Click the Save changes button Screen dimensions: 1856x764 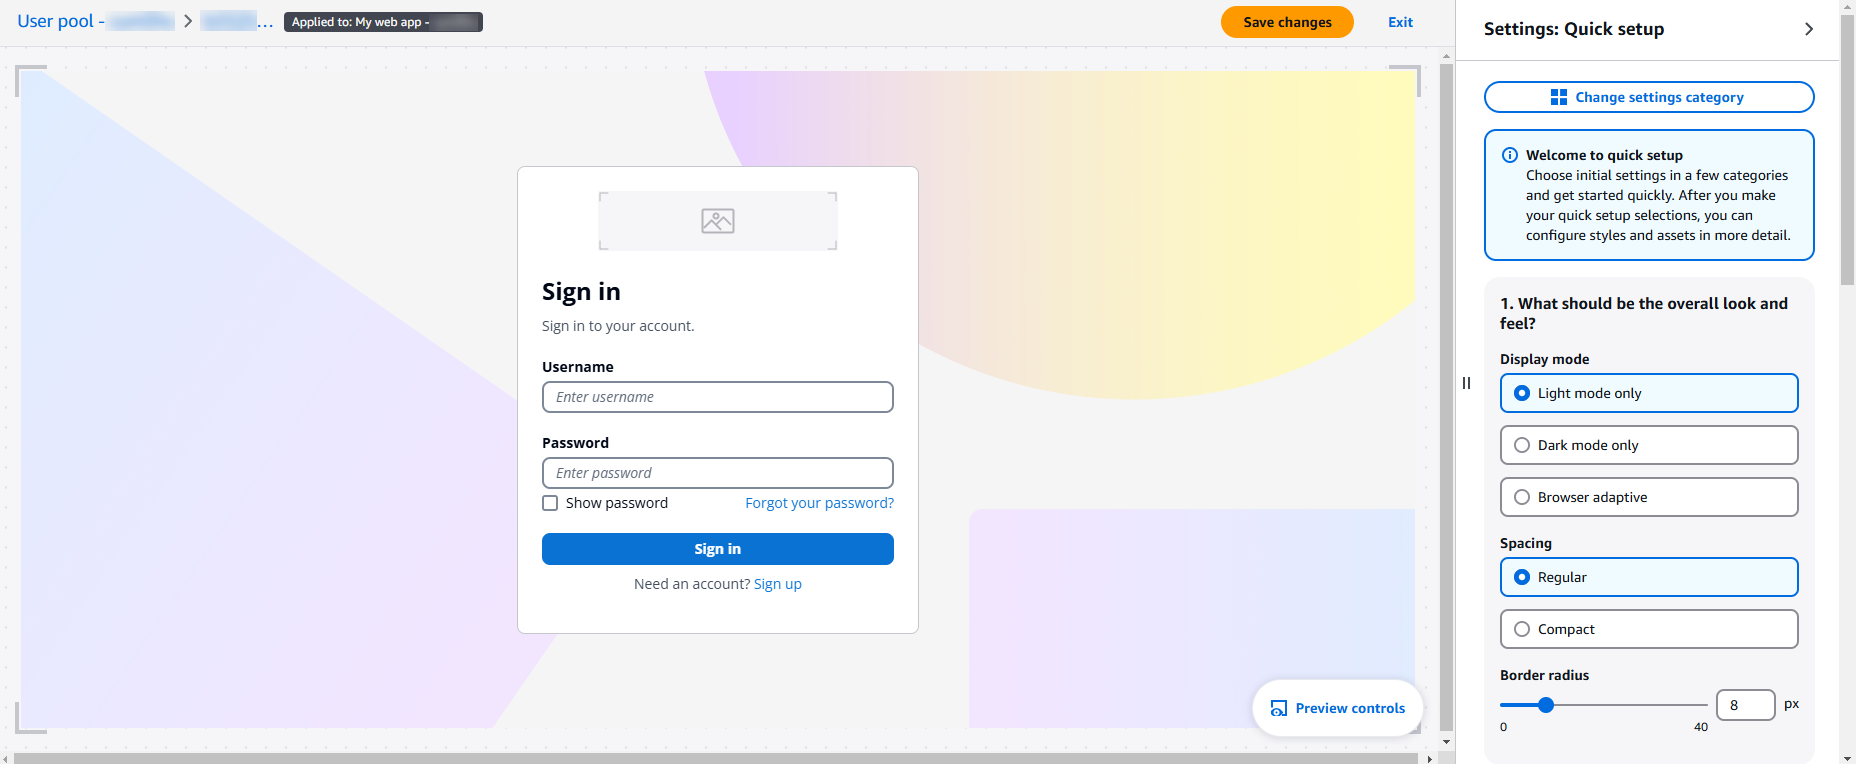pos(1286,22)
